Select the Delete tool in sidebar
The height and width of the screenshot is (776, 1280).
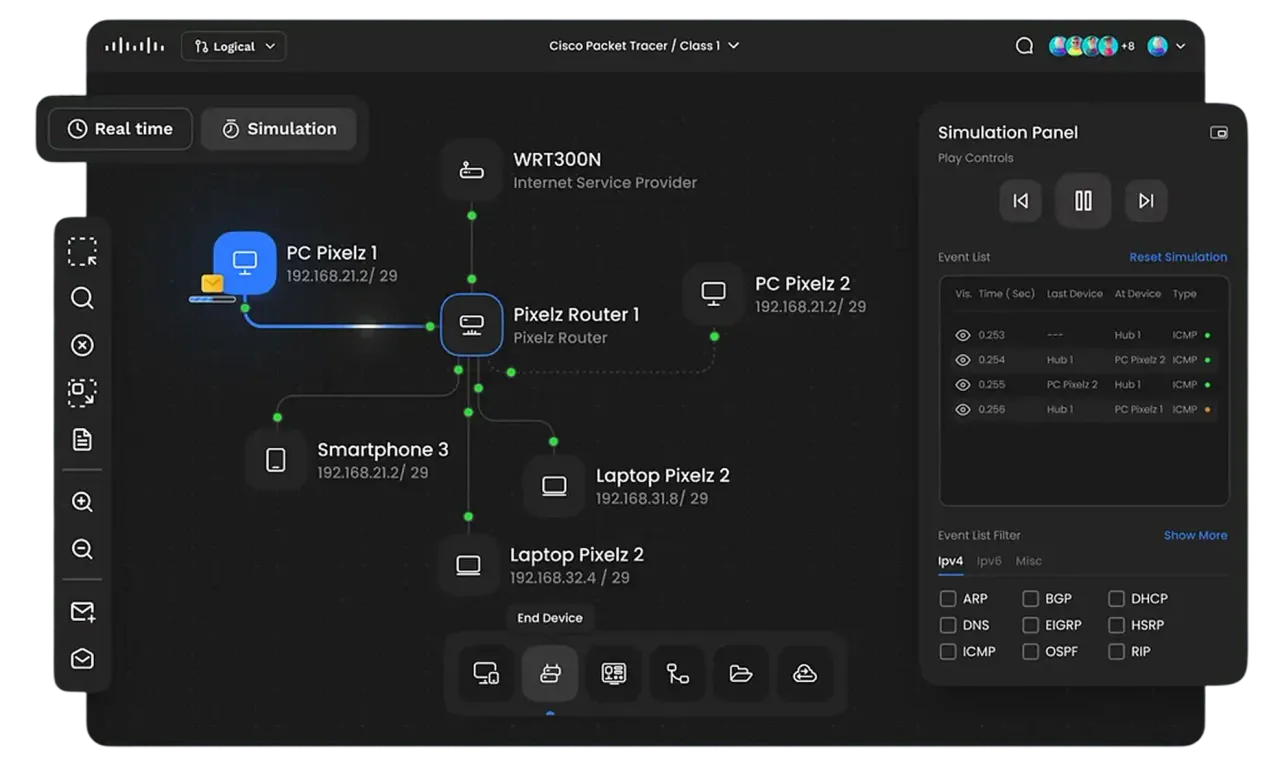coord(82,345)
